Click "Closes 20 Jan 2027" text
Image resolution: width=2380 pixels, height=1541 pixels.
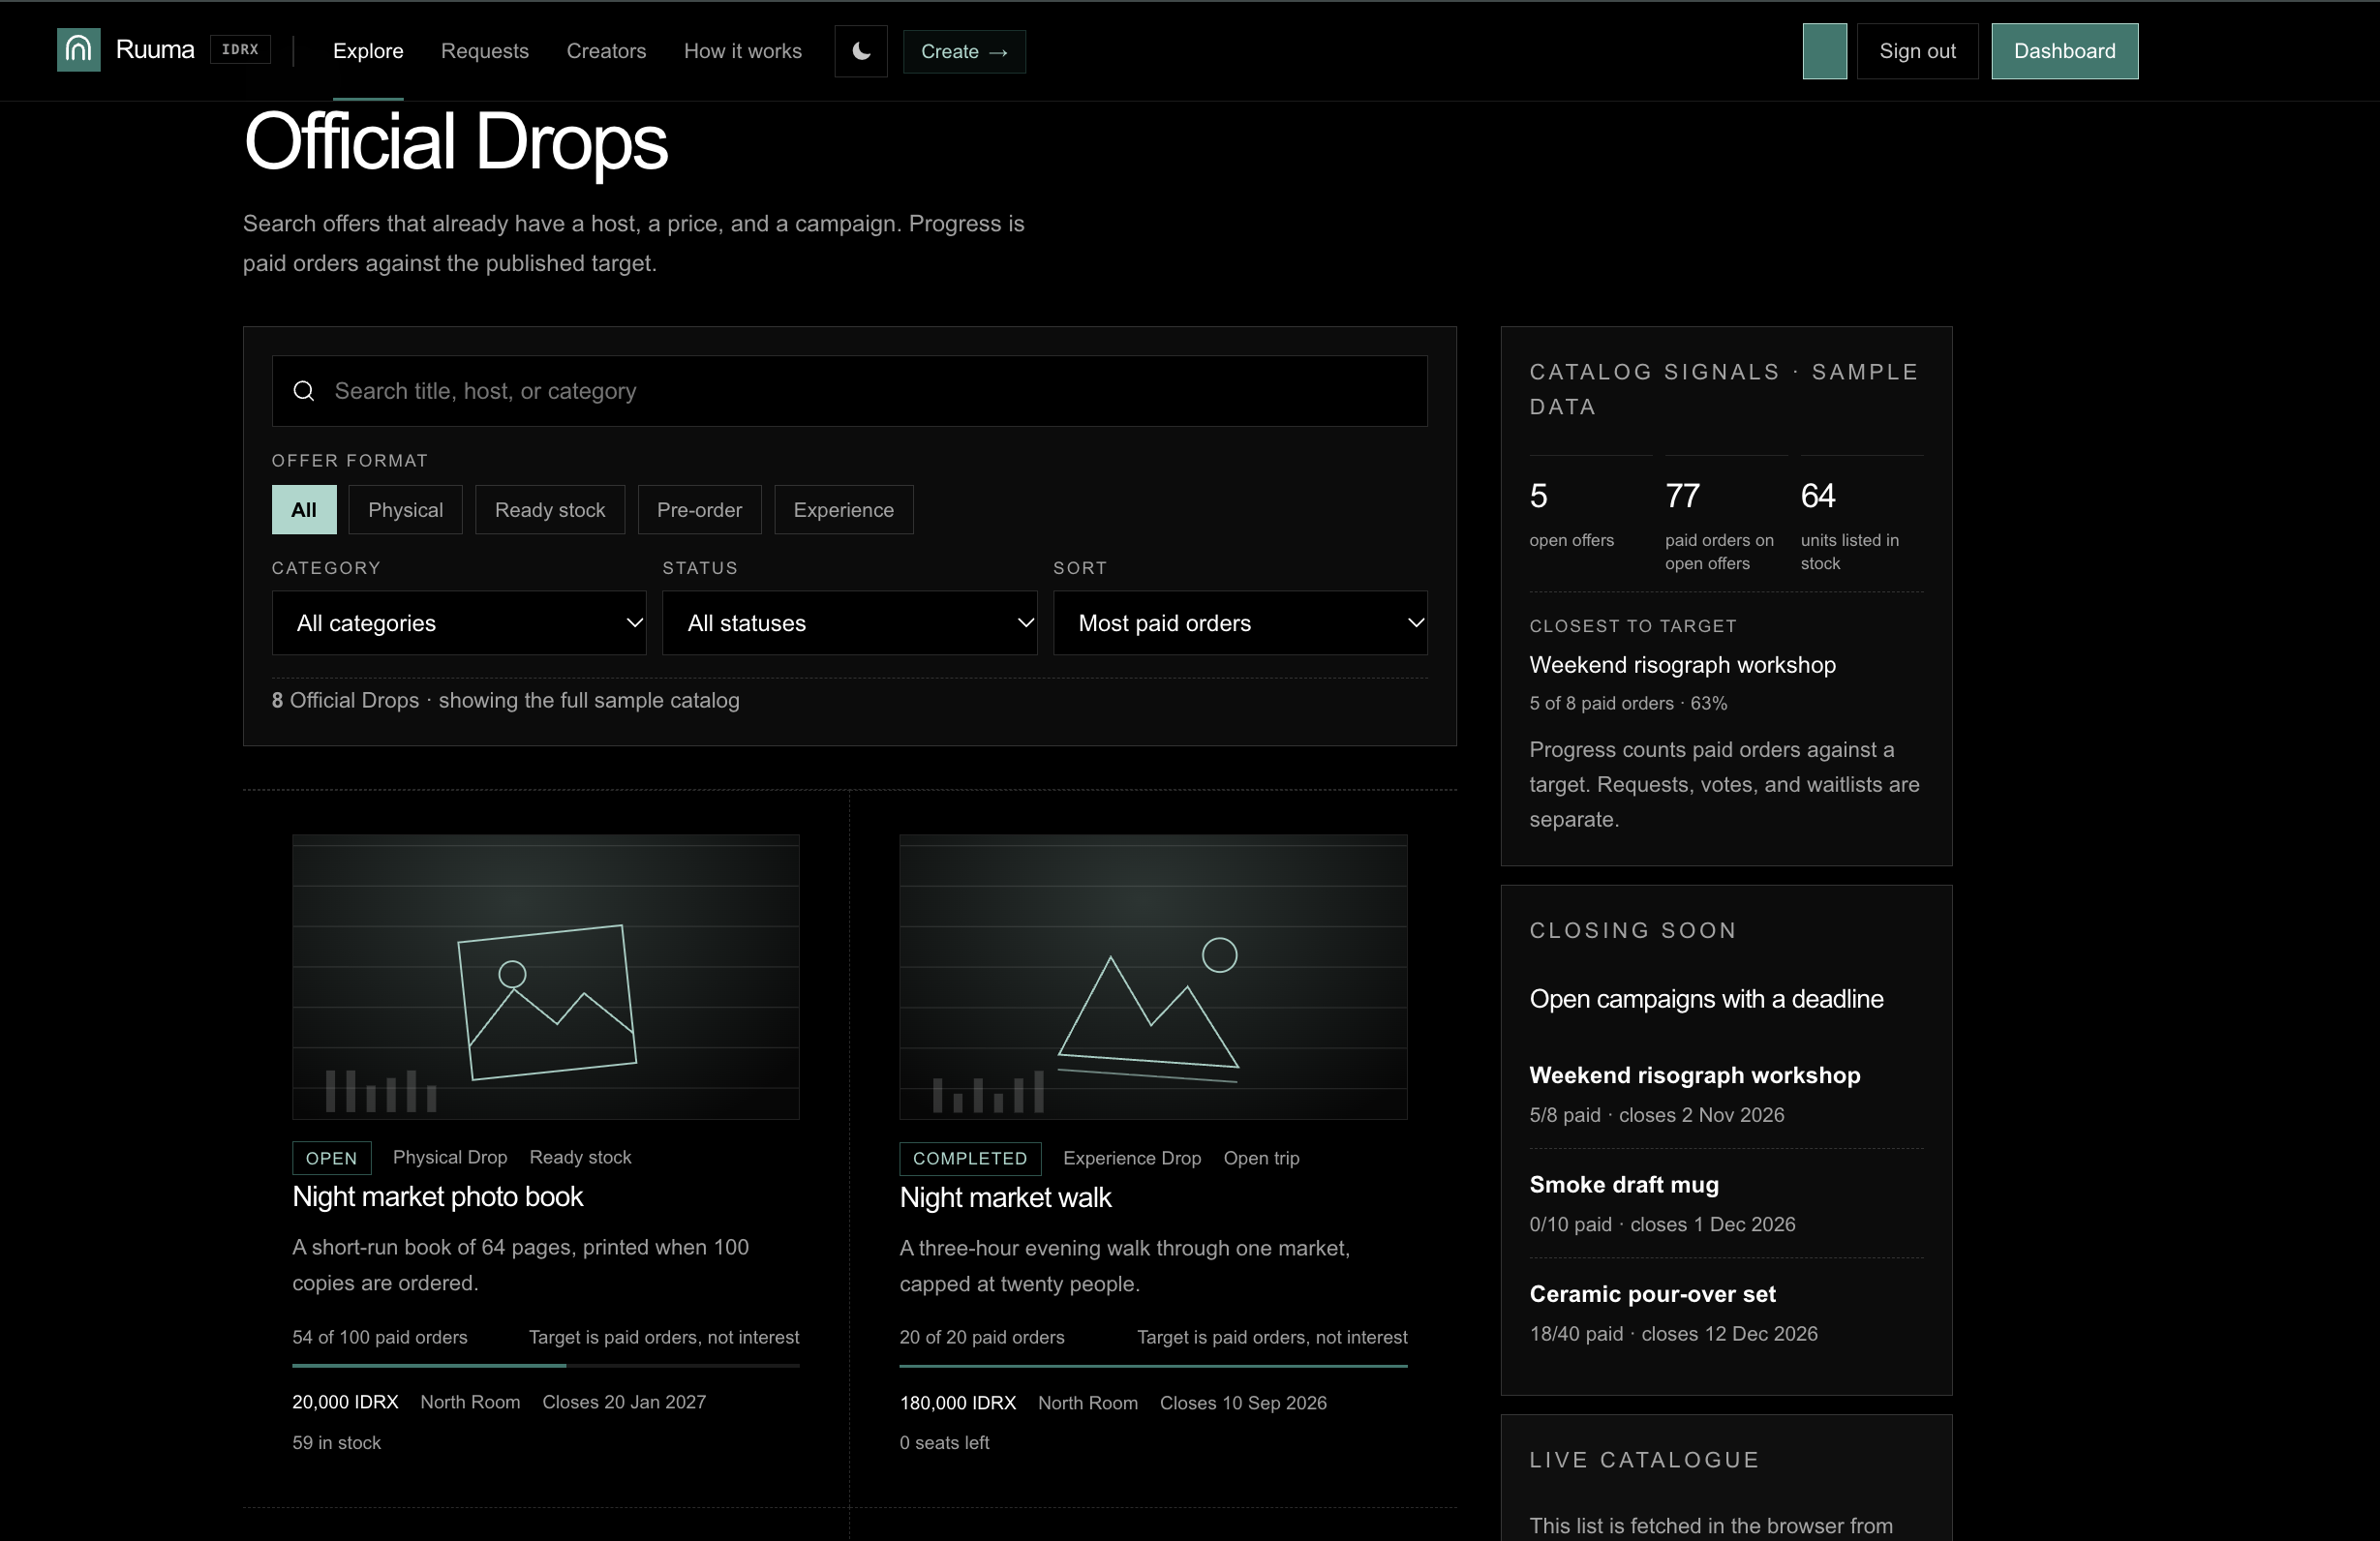tap(624, 1402)
